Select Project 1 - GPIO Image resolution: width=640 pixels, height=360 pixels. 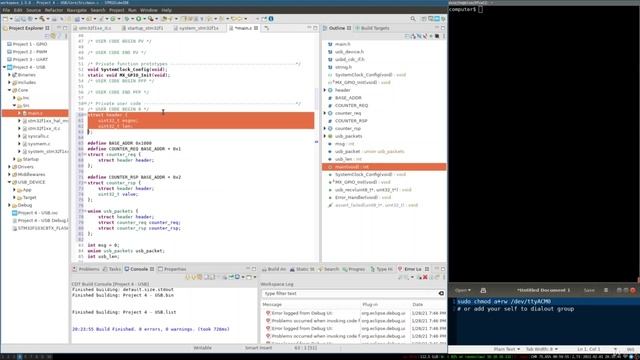(29, 44)
